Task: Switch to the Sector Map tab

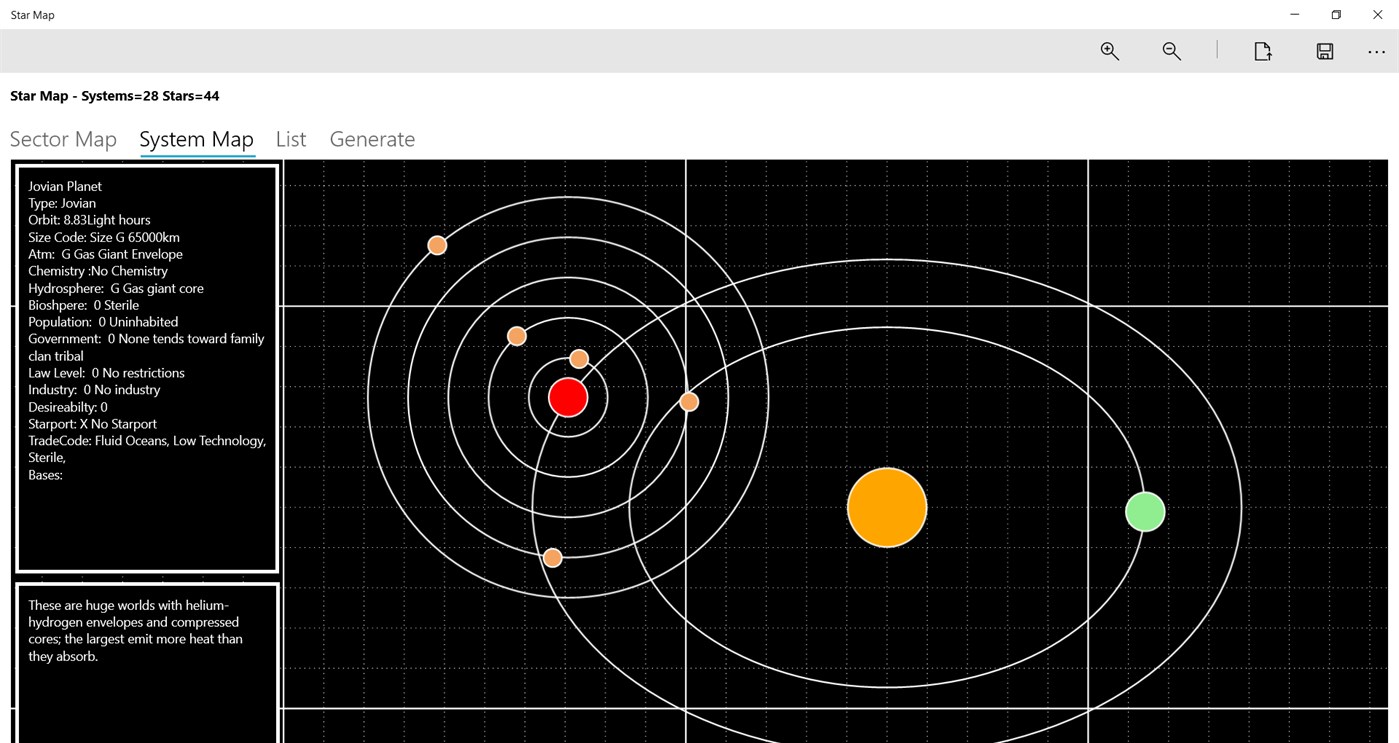Action: (62, 139)
